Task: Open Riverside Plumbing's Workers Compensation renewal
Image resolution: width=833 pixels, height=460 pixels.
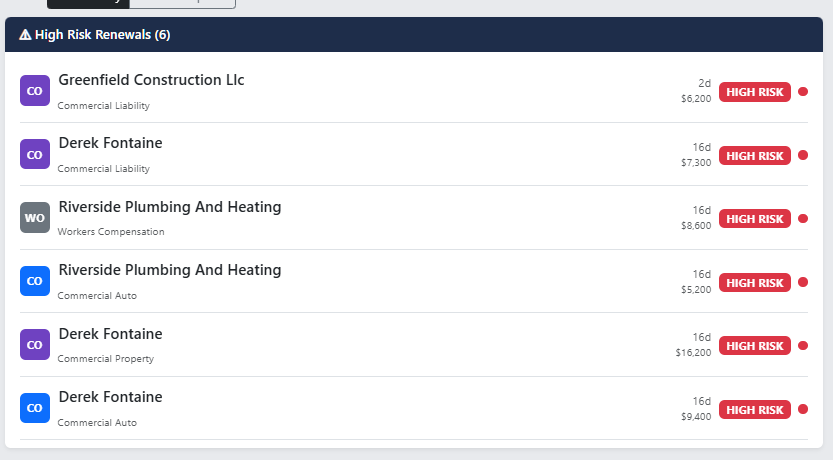Action: click(170, 207)
